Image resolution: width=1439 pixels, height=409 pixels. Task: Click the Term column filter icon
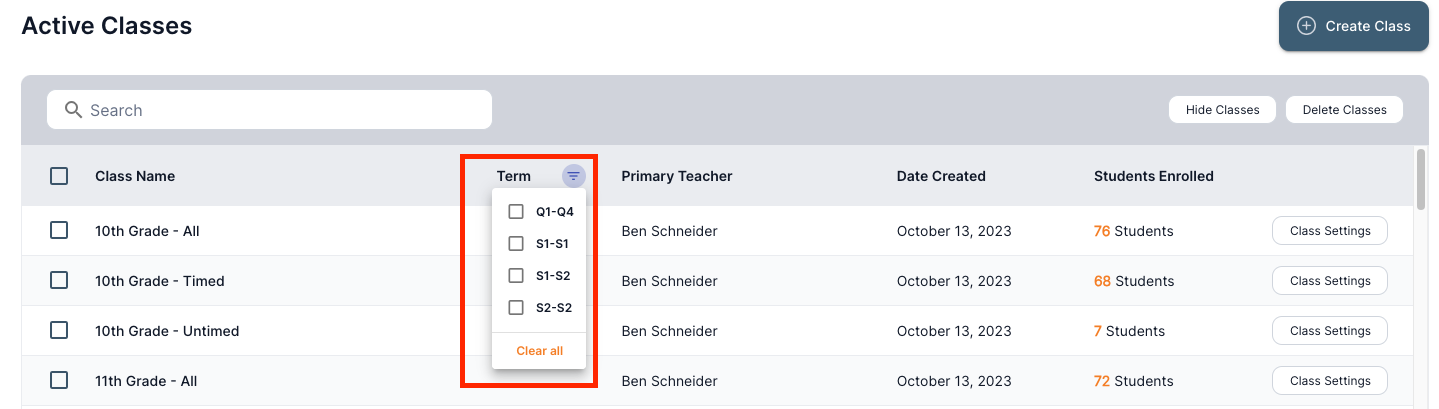click(573, 176)
